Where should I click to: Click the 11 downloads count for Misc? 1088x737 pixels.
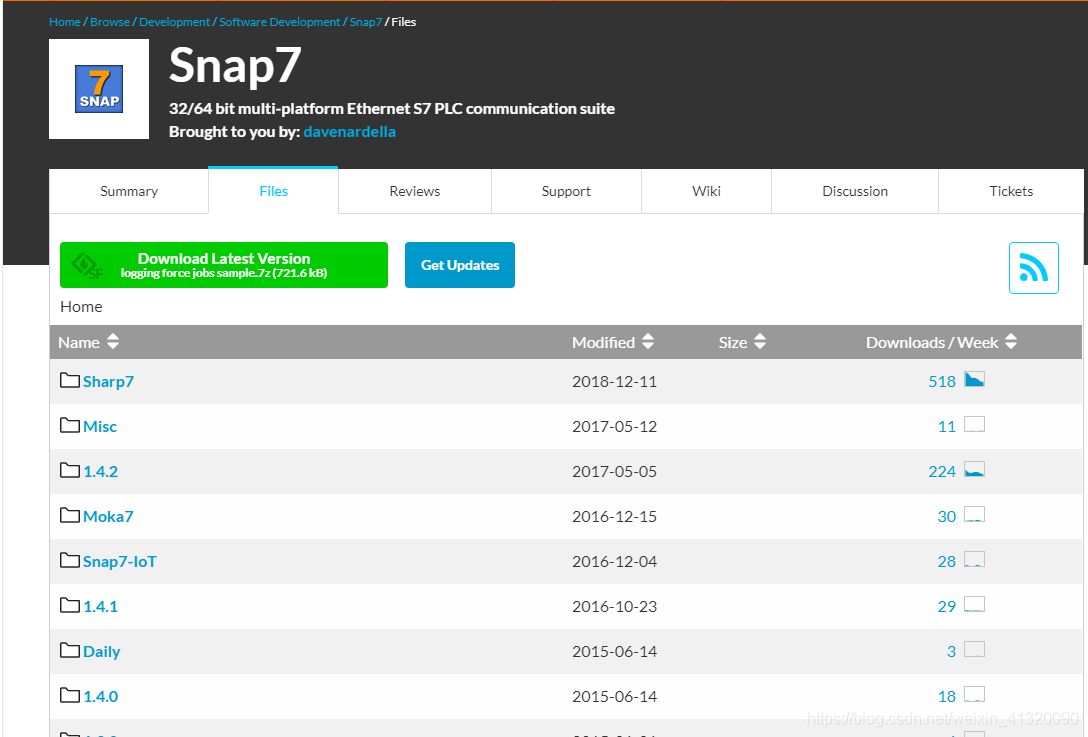click(946, 427)
